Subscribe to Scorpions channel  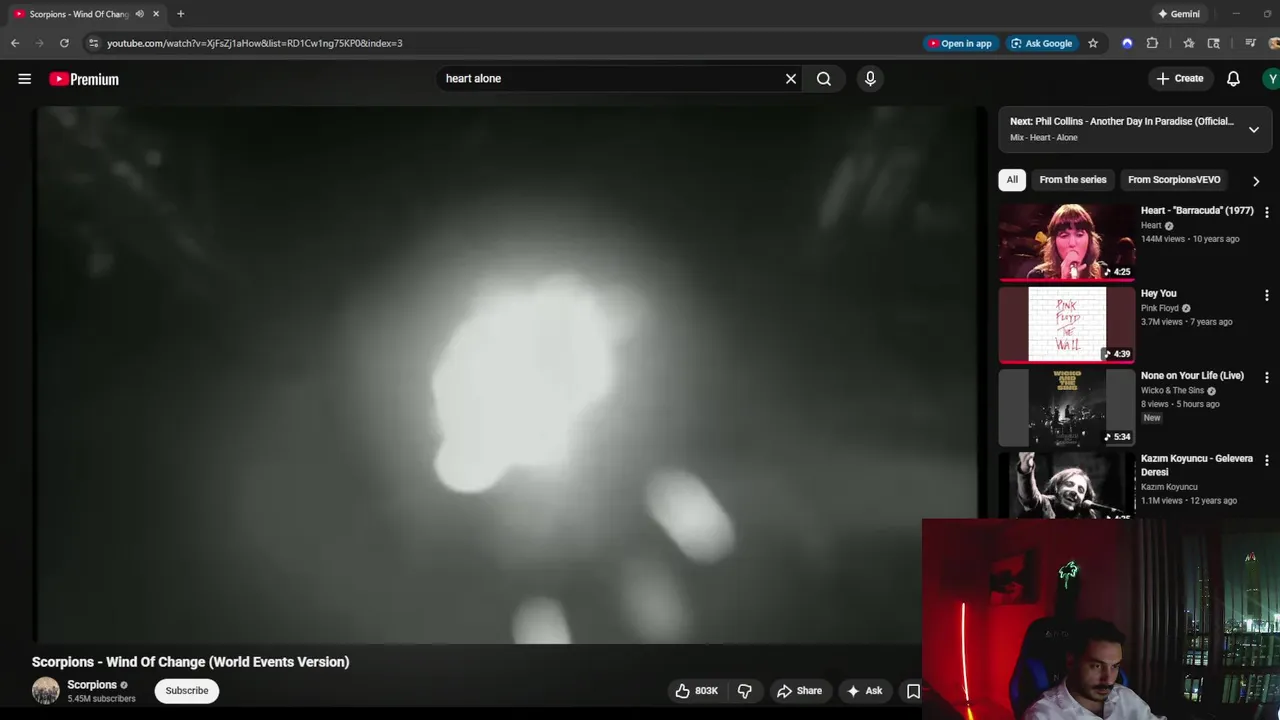tap(187, 691)
